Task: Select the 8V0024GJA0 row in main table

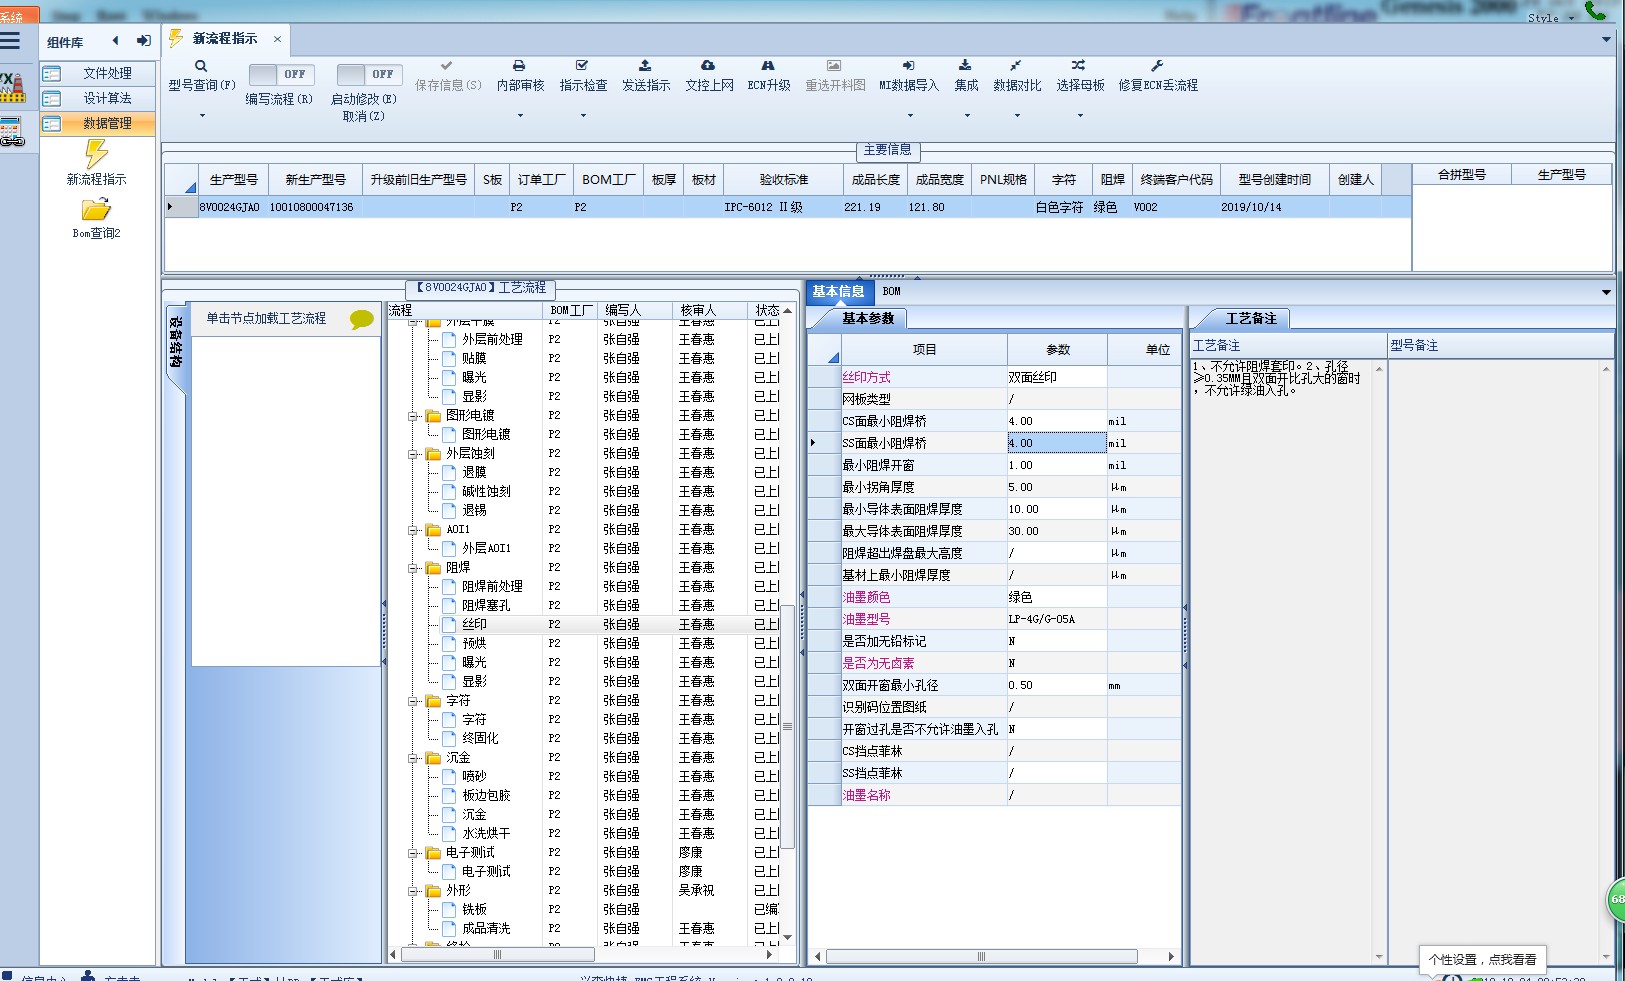Action: tap(787, 207)
